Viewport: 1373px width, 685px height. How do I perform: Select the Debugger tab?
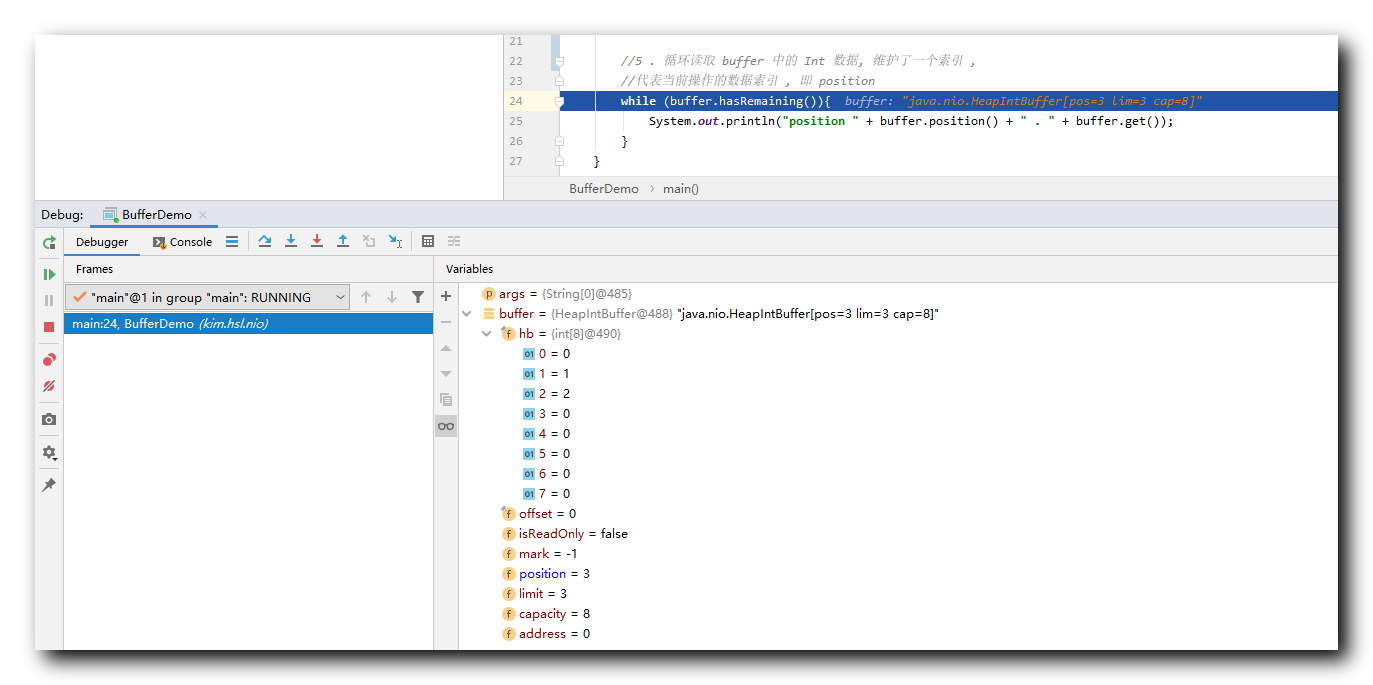103,241
